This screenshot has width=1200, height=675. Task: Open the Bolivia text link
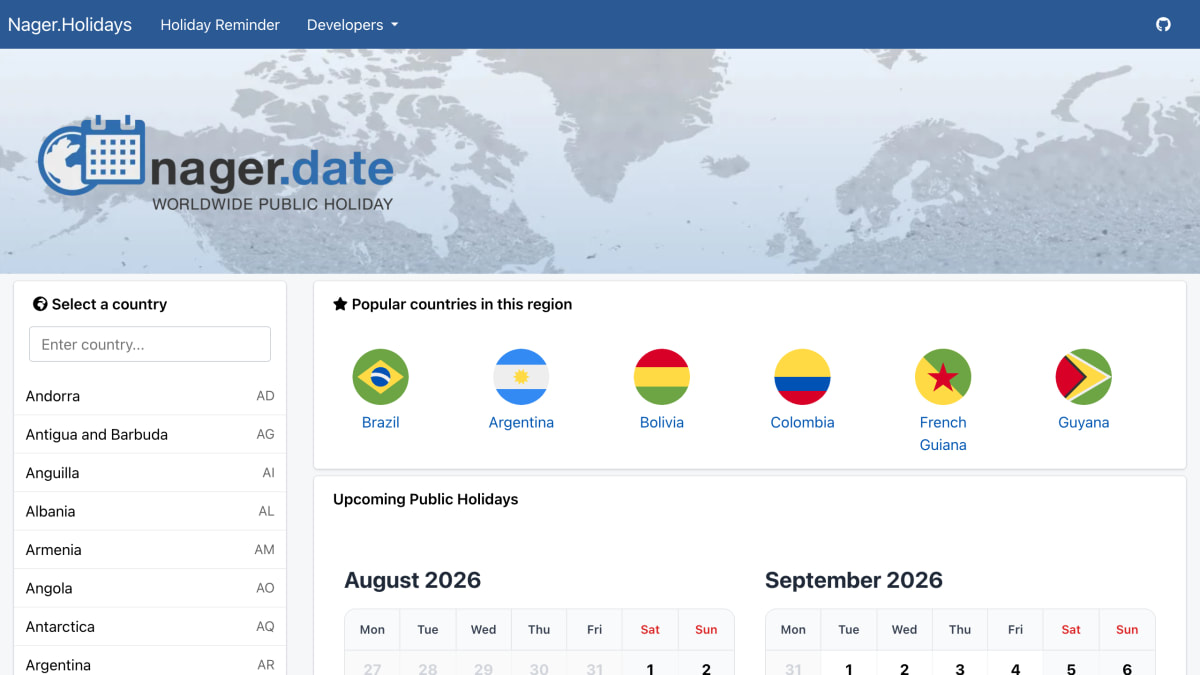pos(662,422)
